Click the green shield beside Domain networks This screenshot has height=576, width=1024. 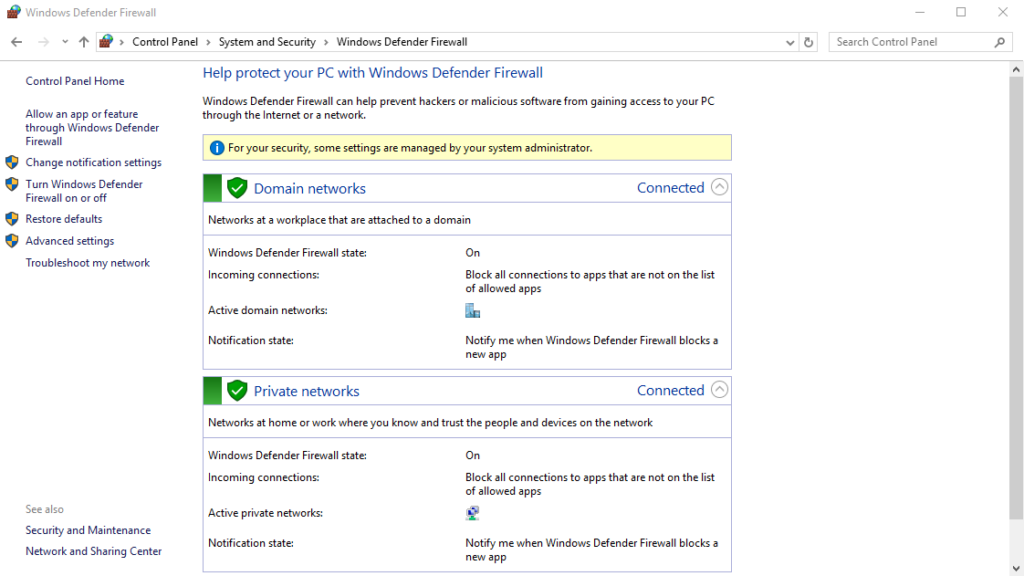pyautogui.click(x=237, y=188)
